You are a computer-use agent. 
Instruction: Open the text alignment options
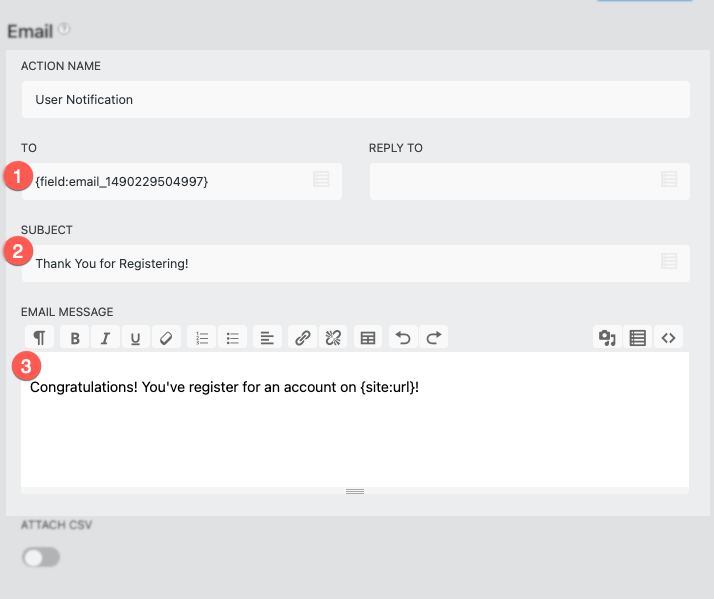pyautogui.click(x=267, y=338)
